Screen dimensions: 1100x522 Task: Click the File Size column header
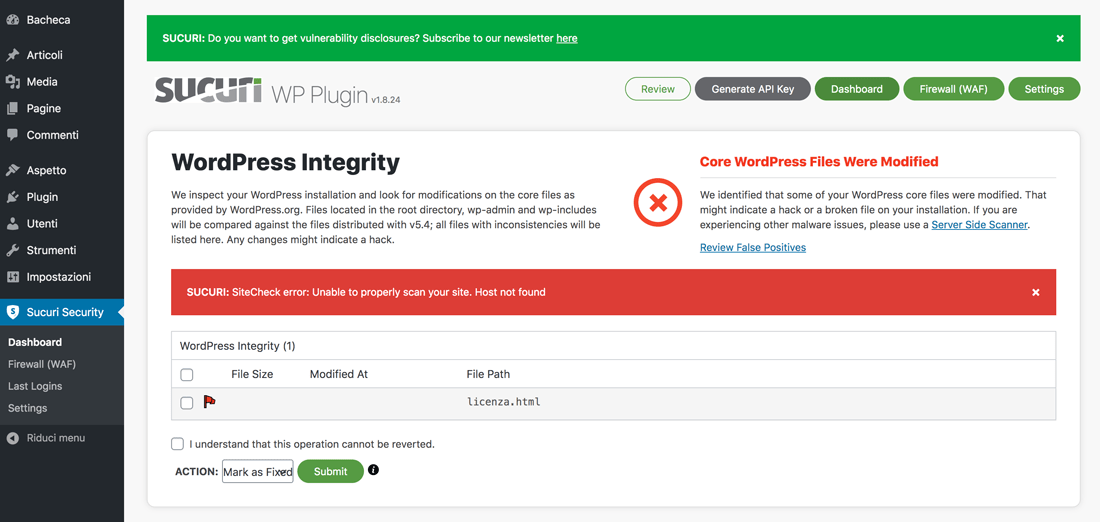tap(252, 374)
